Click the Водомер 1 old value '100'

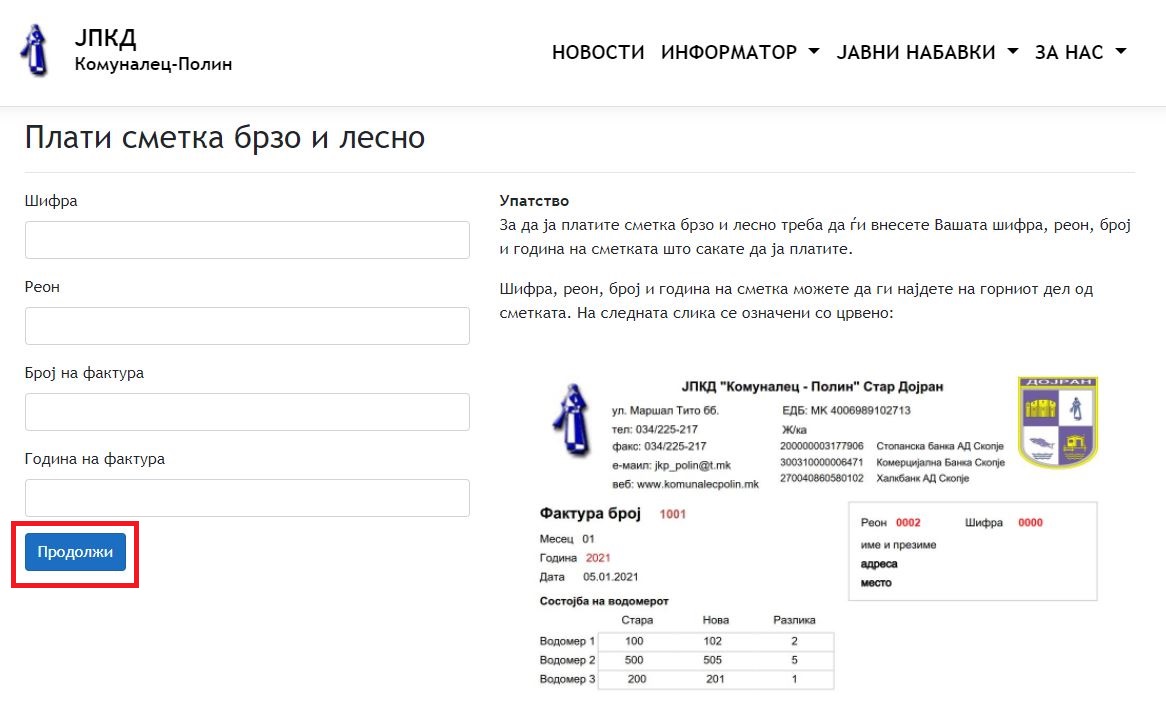[634, 641]
